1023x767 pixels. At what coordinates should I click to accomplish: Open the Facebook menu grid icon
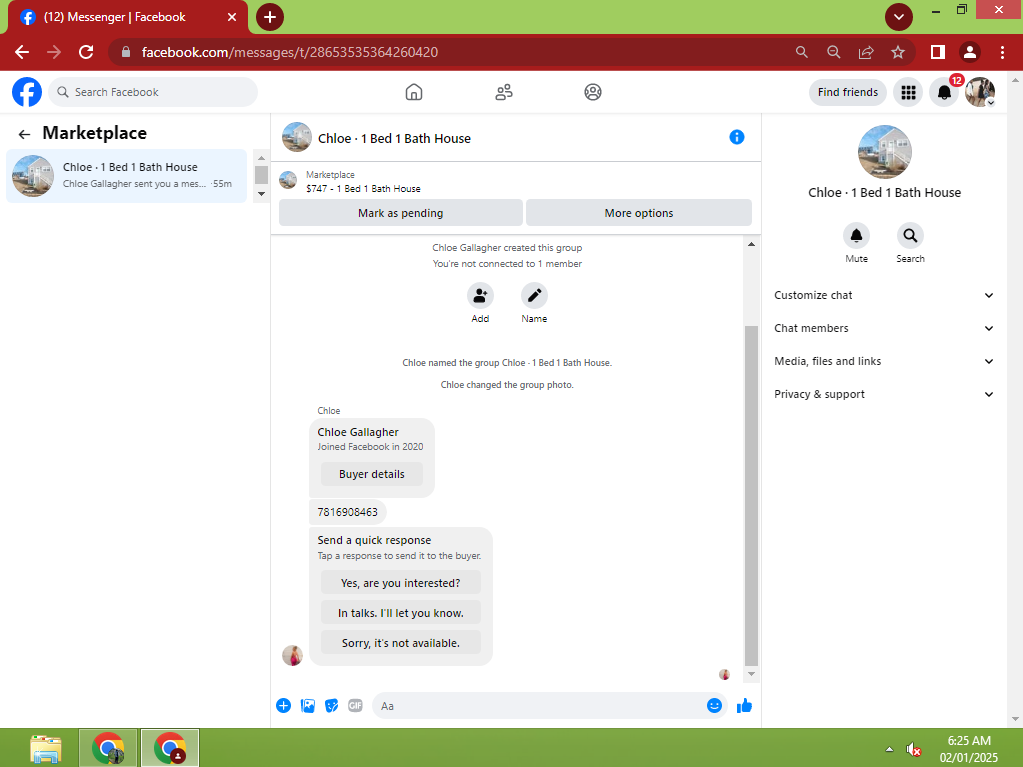click(908, 92)
